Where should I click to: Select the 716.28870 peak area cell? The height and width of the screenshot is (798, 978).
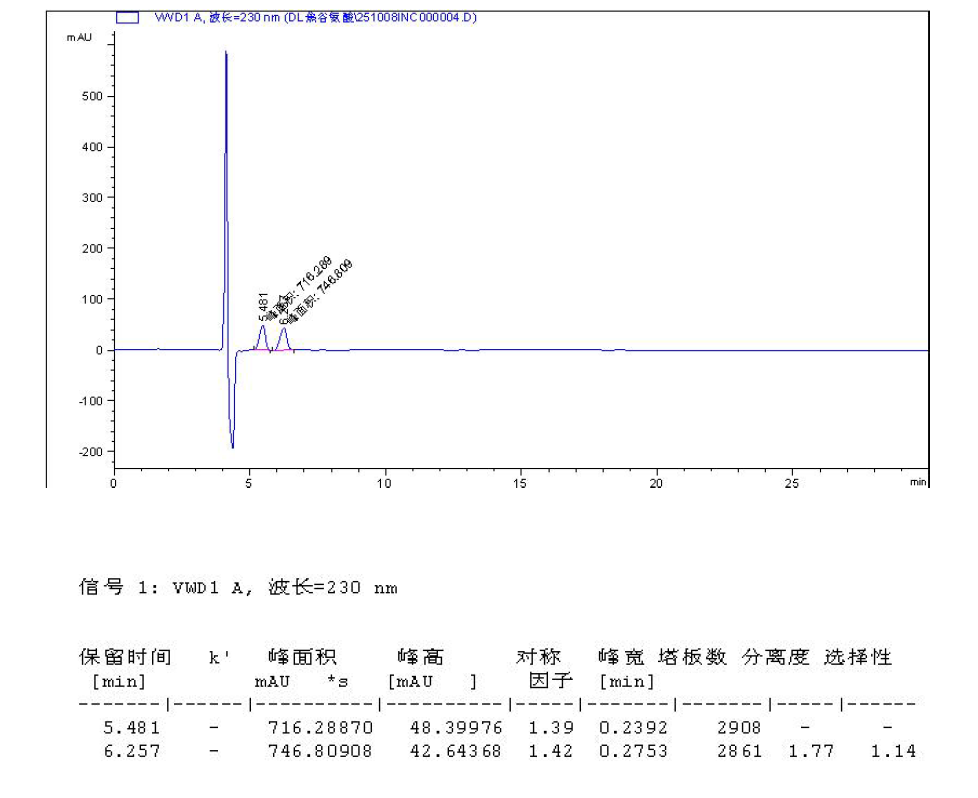[x=319, y=727]
